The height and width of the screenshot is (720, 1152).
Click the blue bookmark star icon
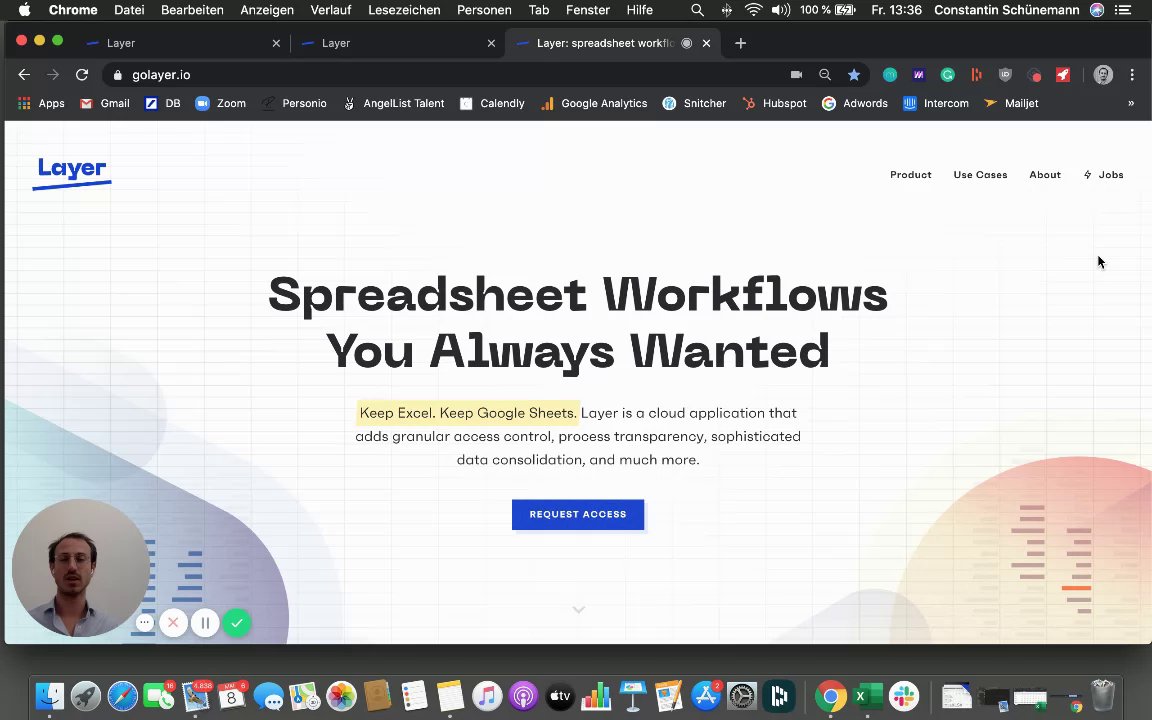pyautogui.click(x=854, y=75)
